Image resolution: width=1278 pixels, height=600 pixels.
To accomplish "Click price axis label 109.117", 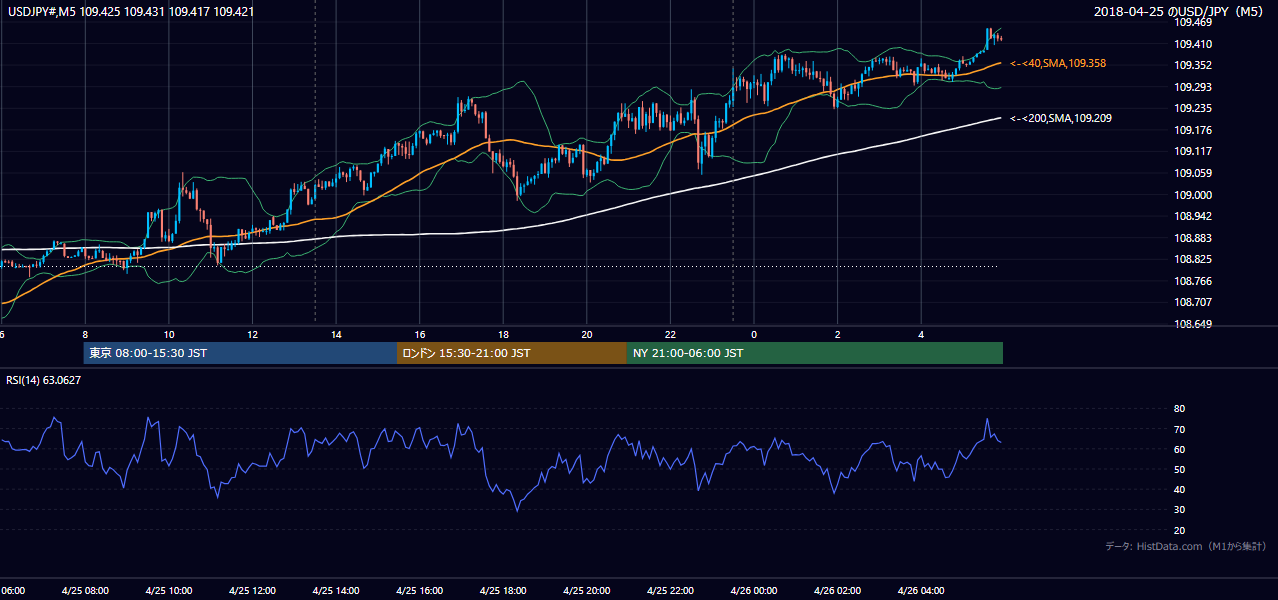I will tap(1193, 151).
